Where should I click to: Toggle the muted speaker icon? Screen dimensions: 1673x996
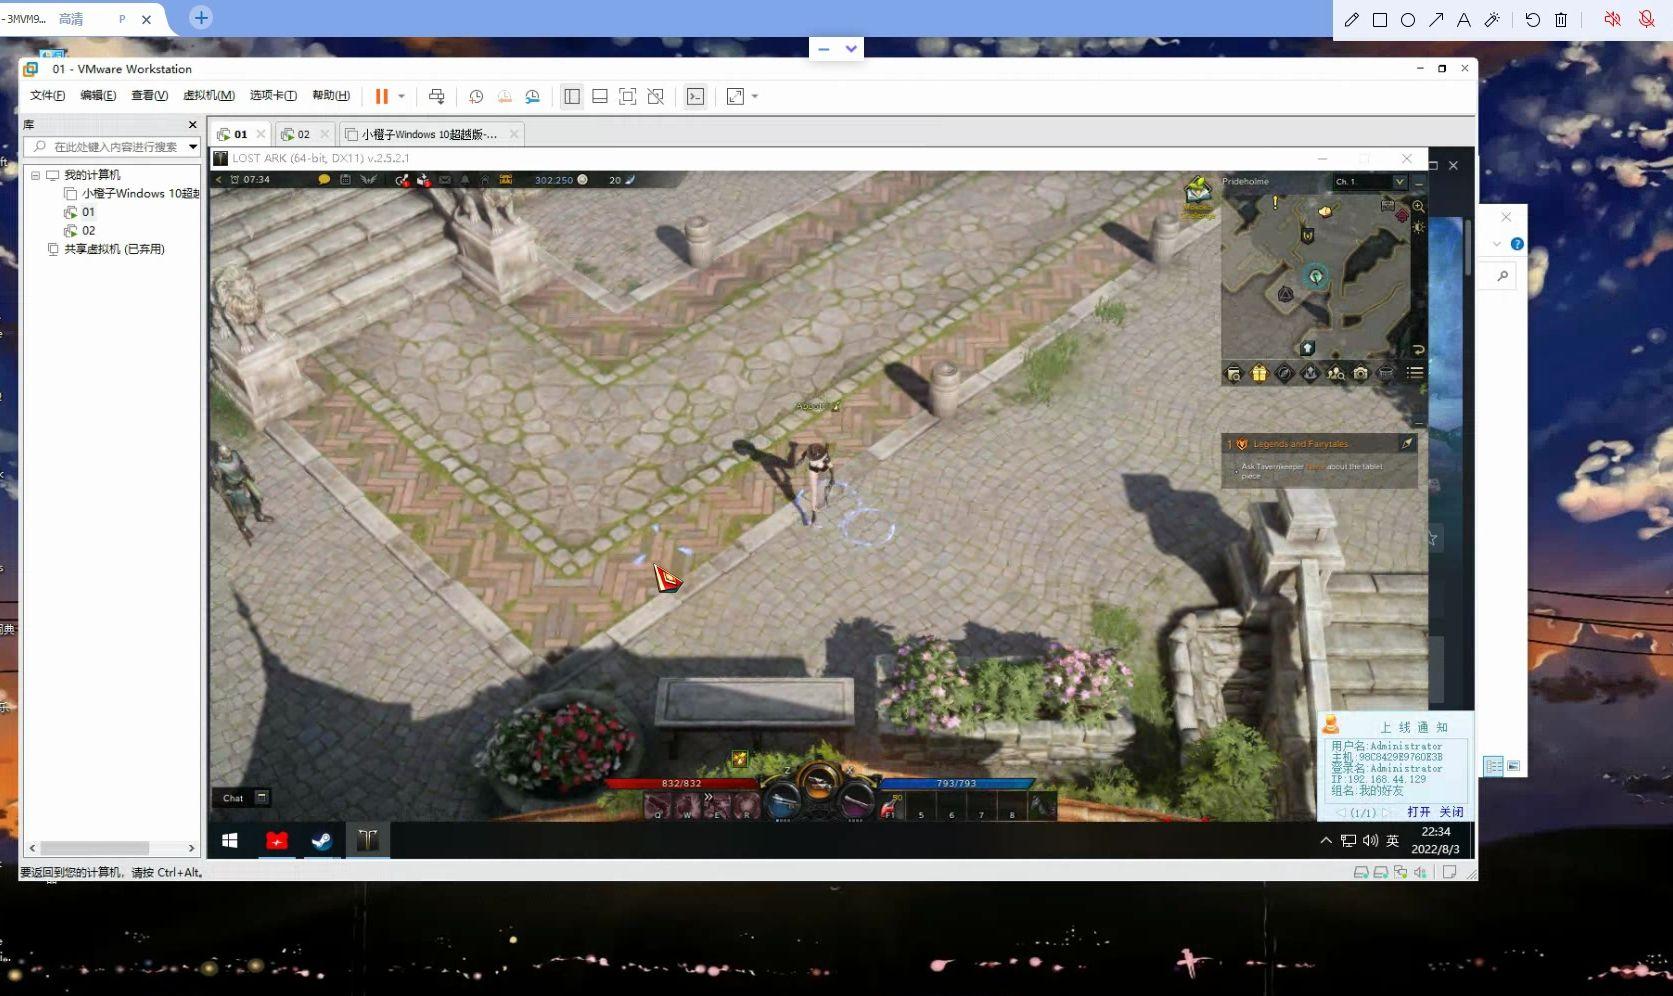pos(1612,20)
